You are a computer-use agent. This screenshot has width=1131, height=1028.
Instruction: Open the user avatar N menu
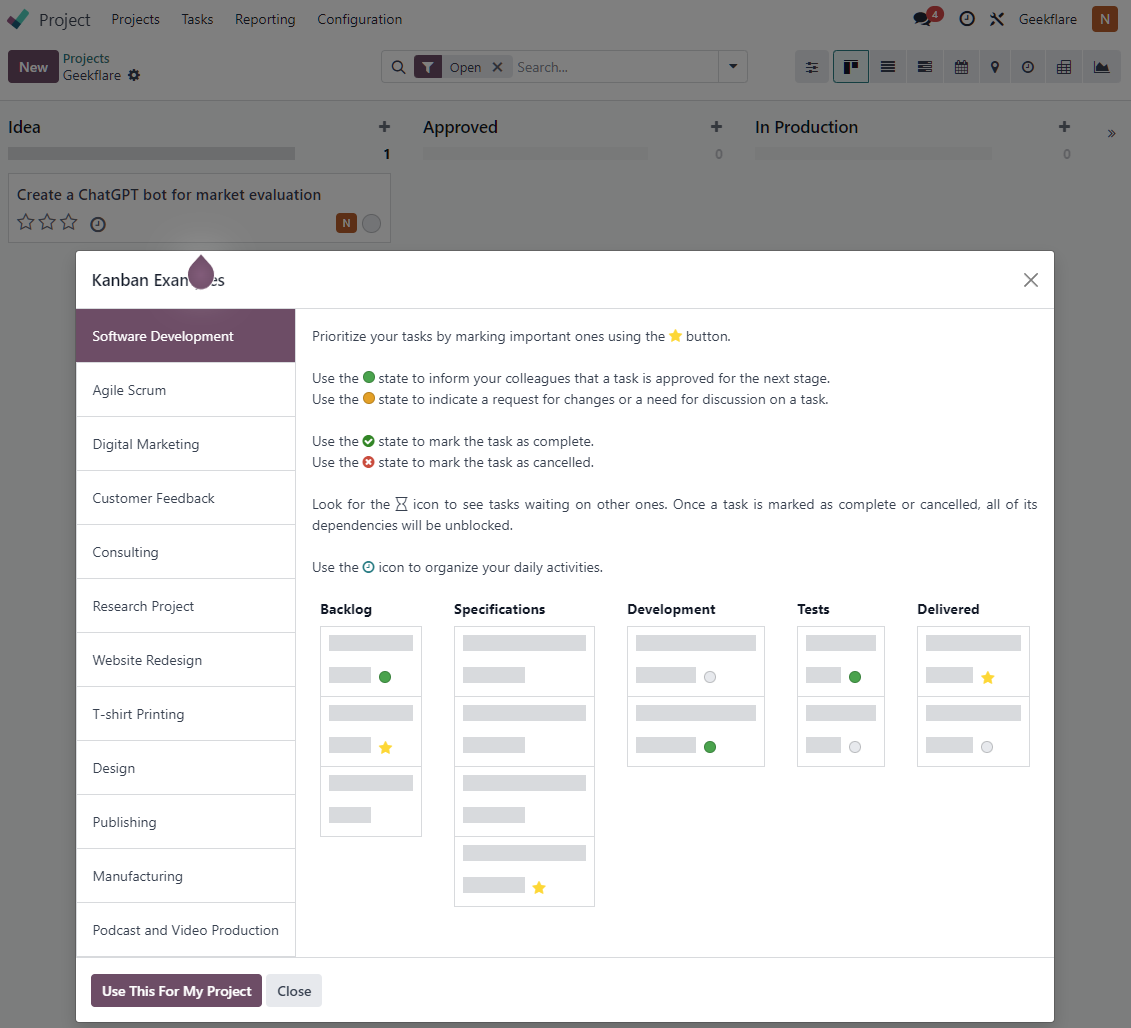tap(1104, 19)
